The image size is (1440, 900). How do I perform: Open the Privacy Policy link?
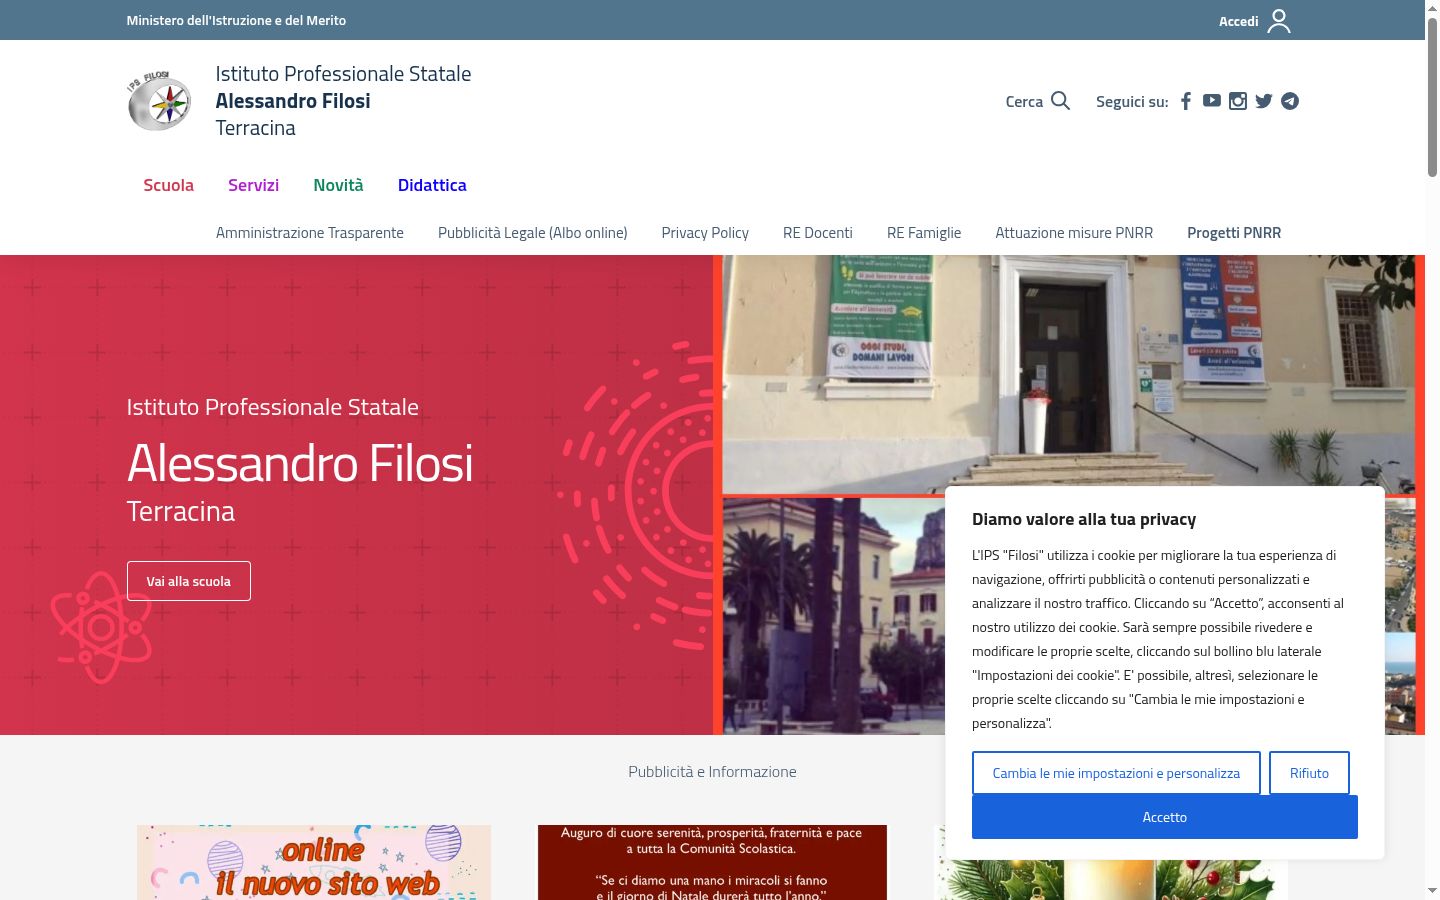pyautogui.click(x=705, y=233)
